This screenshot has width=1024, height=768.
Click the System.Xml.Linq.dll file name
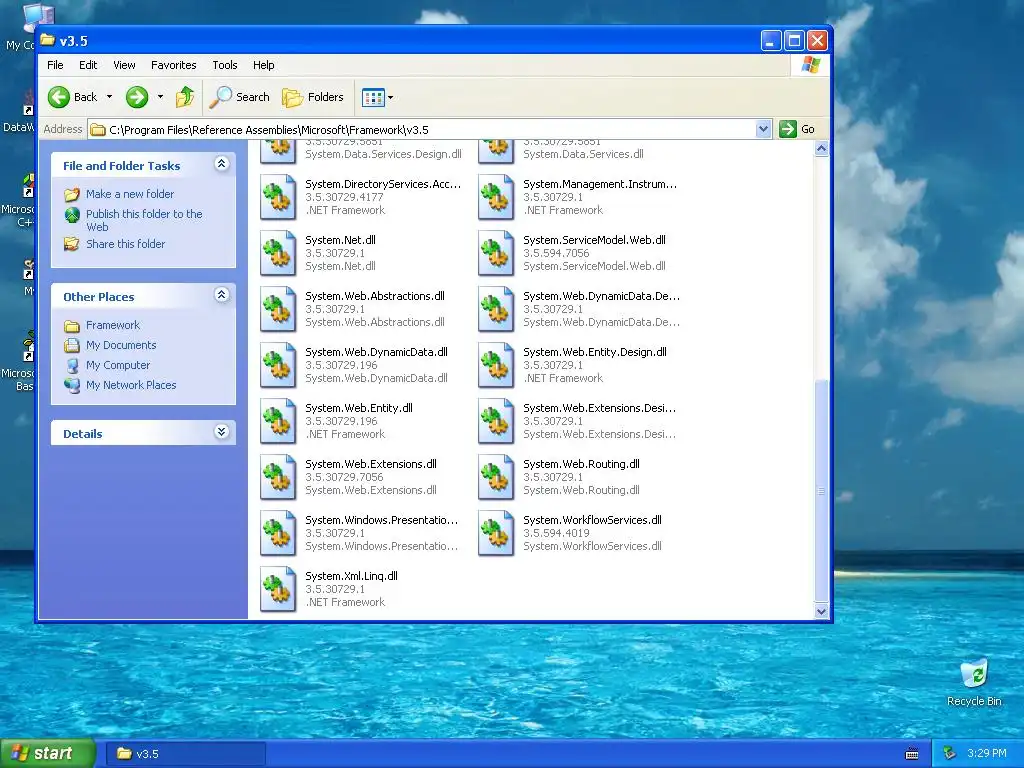351,576
